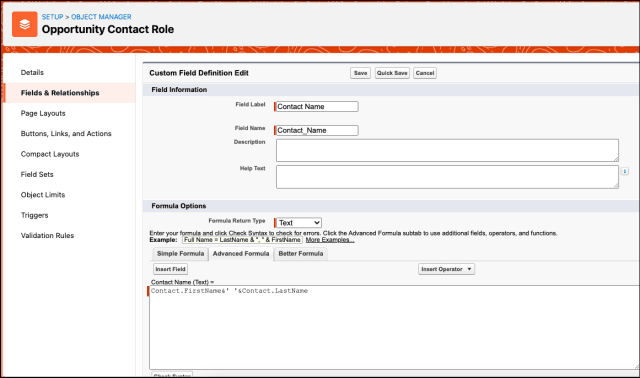The width and height of the screenshot is (640, 378).
Task: Click the Object Manager layers icon
Action: [x=24, y=24]
